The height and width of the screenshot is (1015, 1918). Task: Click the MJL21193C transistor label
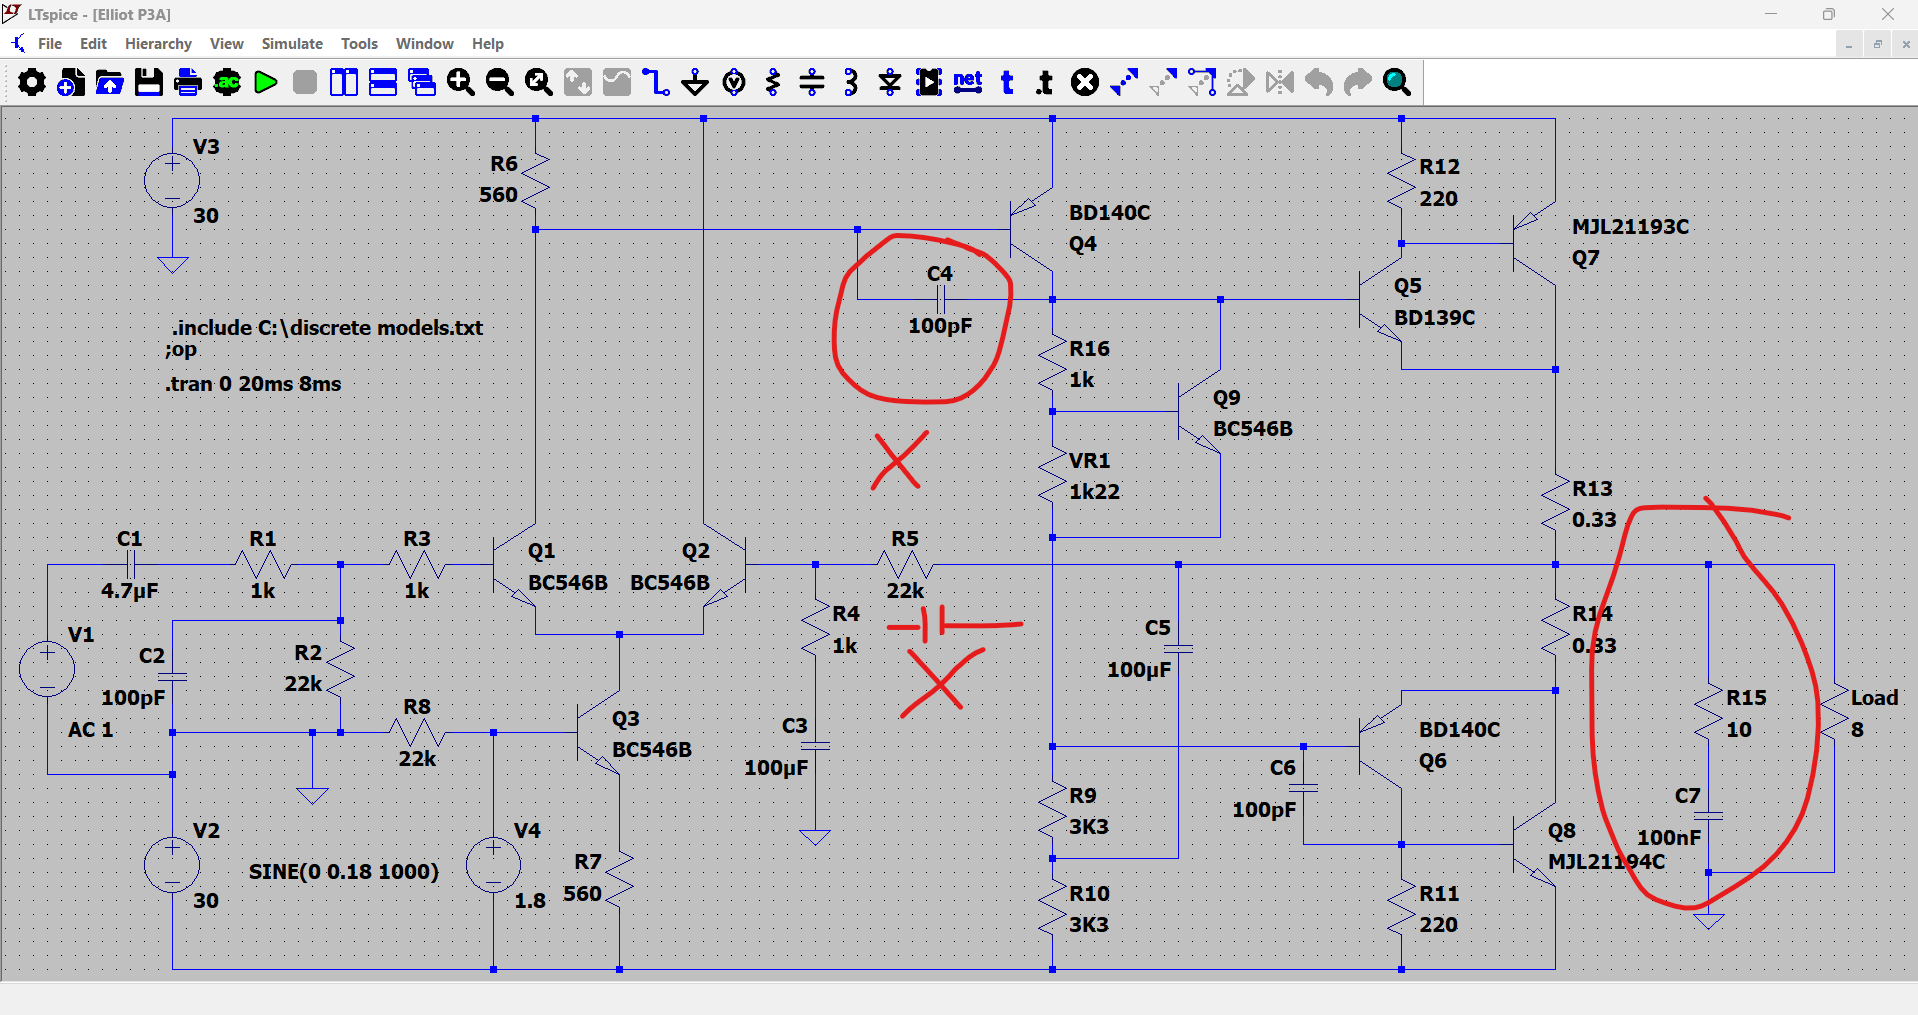pos(1630,227)
